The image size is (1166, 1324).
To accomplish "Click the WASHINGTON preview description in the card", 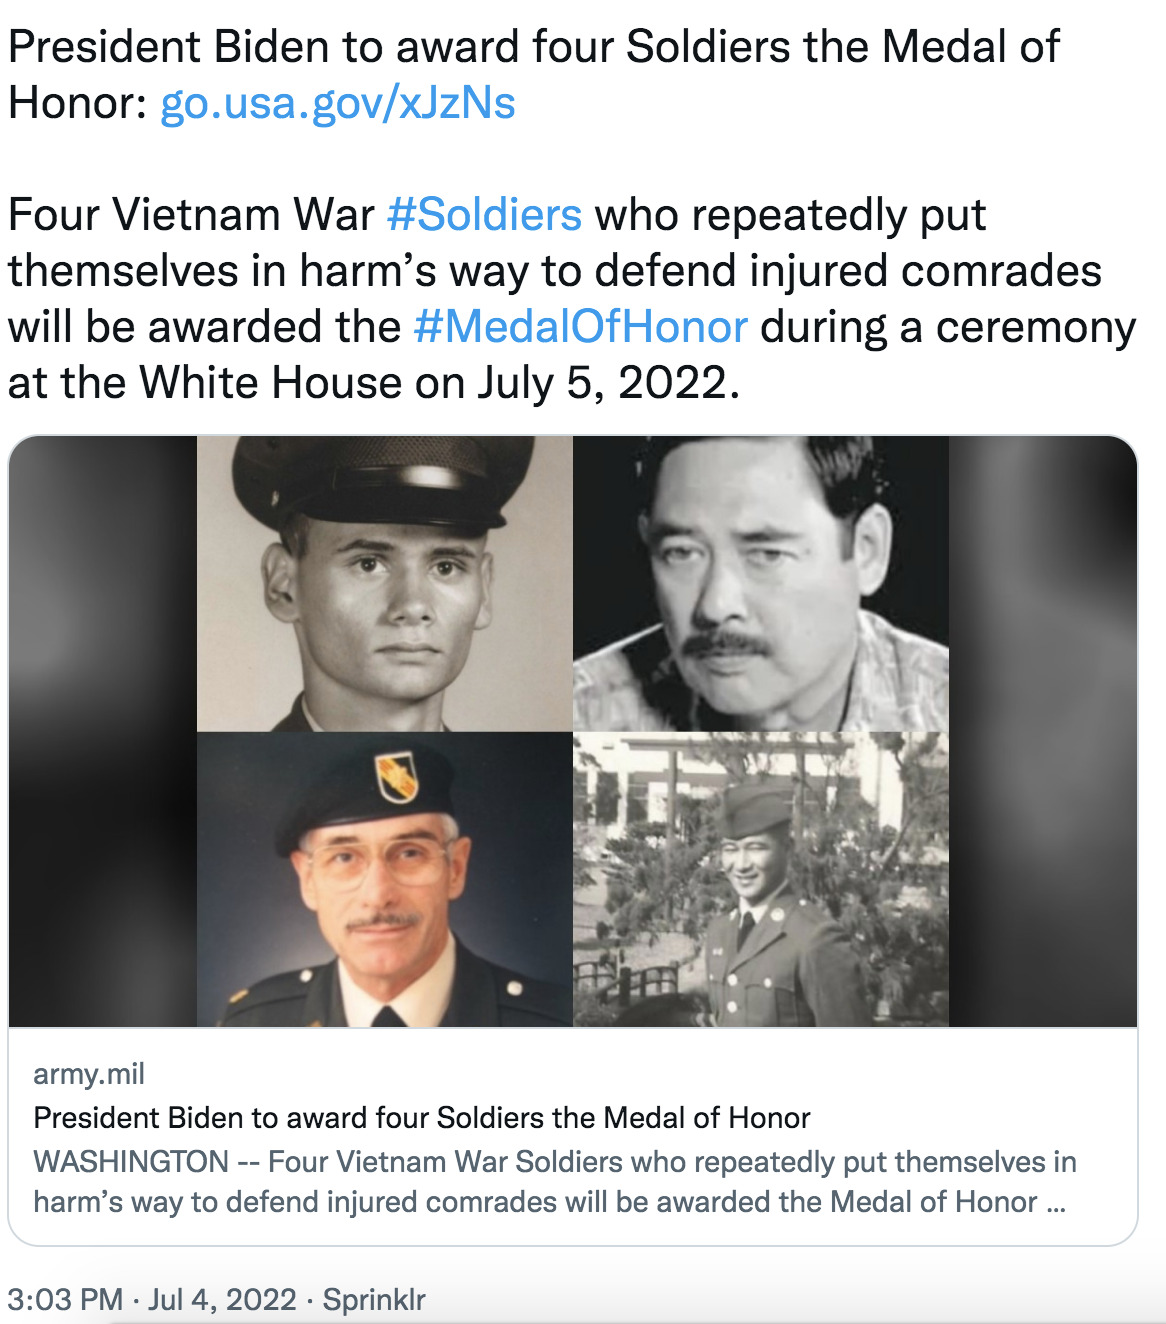I will pos(550,1182).
